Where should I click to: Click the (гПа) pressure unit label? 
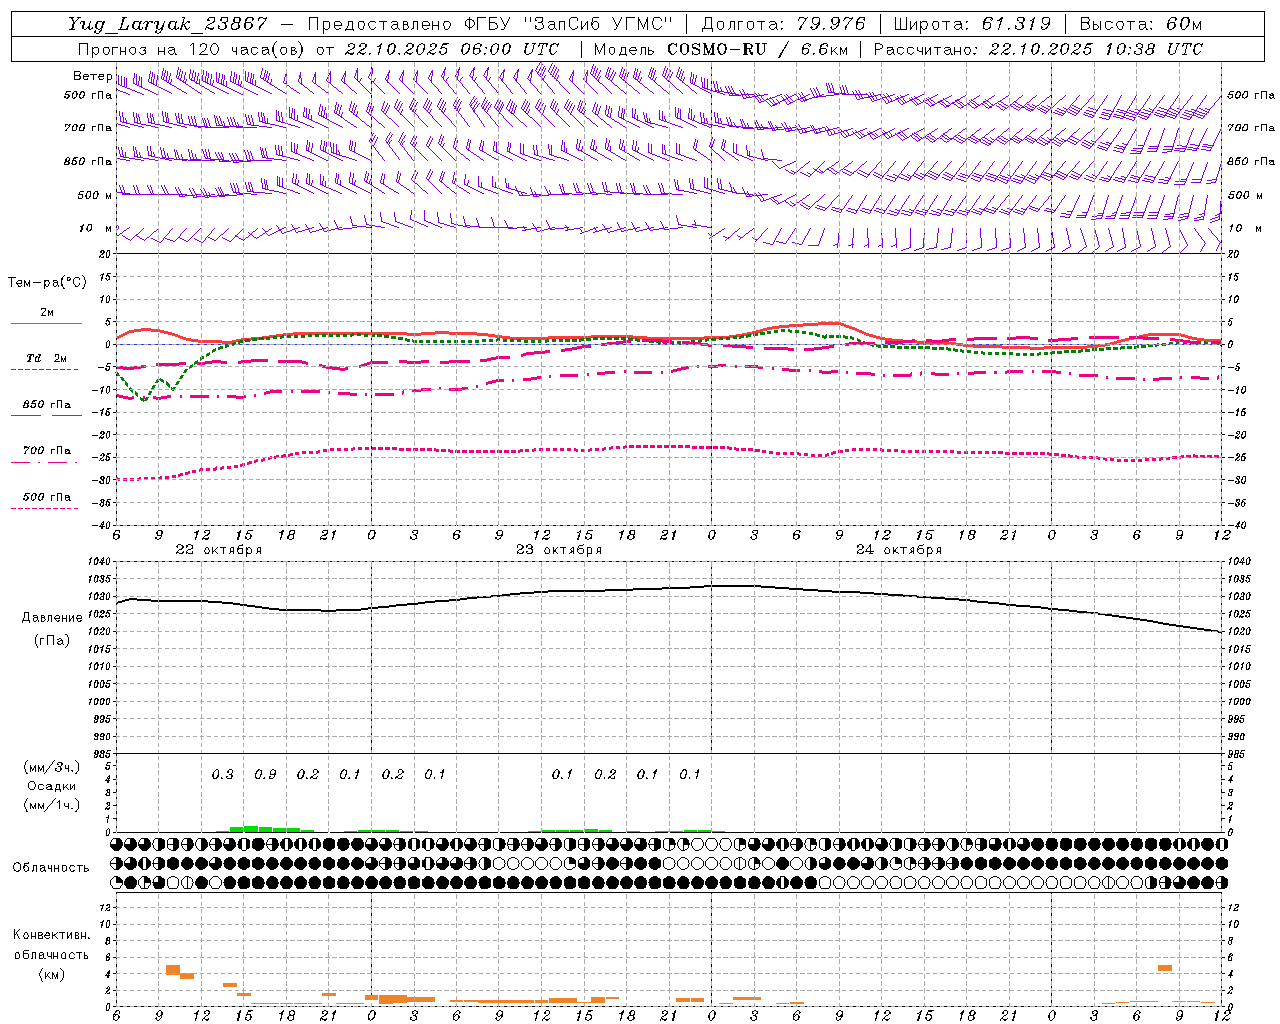pyautogui.click(x=52, y=641)
